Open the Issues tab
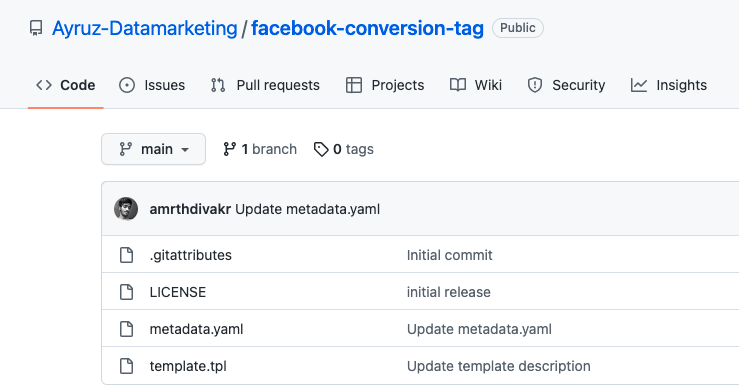 [x=152, y=85]
